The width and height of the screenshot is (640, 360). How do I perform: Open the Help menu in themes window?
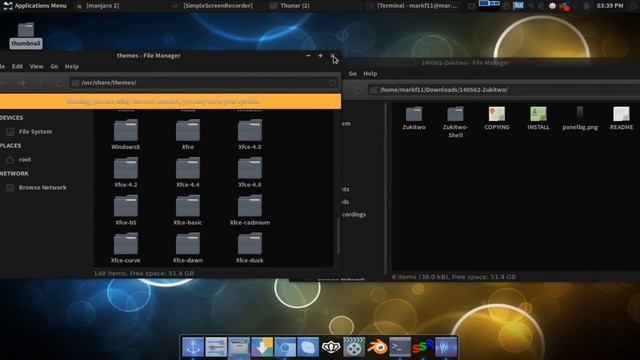(x=72, y=66)
